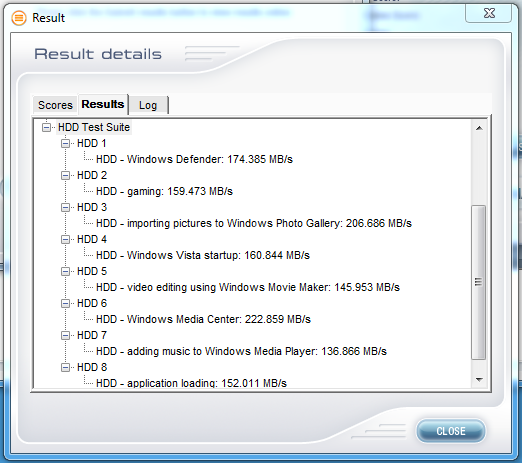
Task: Open the Log tab
Action: (x=148, y=105)
